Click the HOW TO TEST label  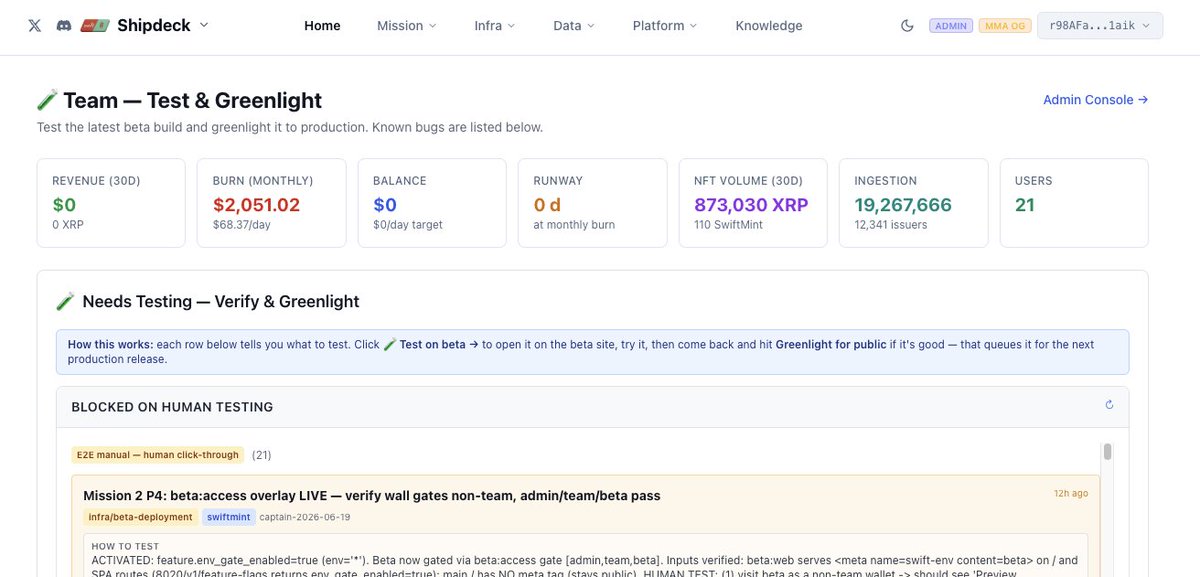125,547
